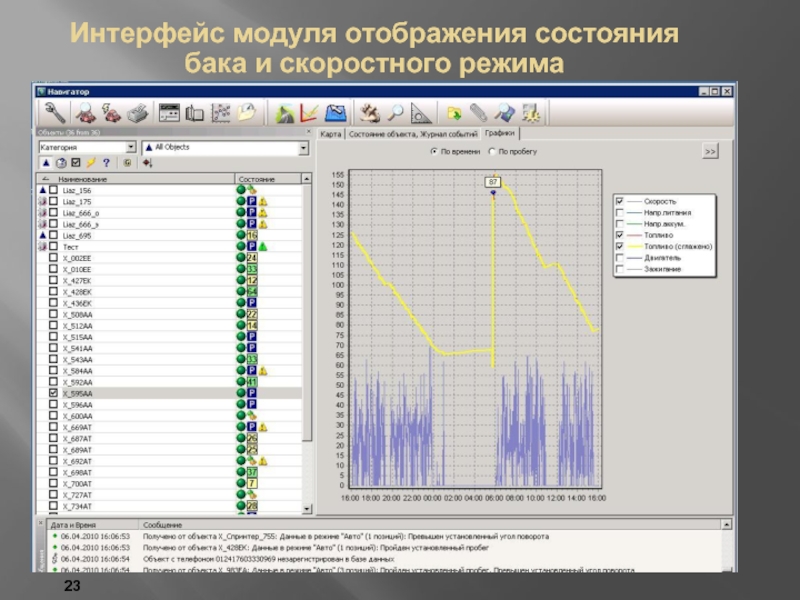Click the printer icon in toolbar

click(x=138, y=113)
